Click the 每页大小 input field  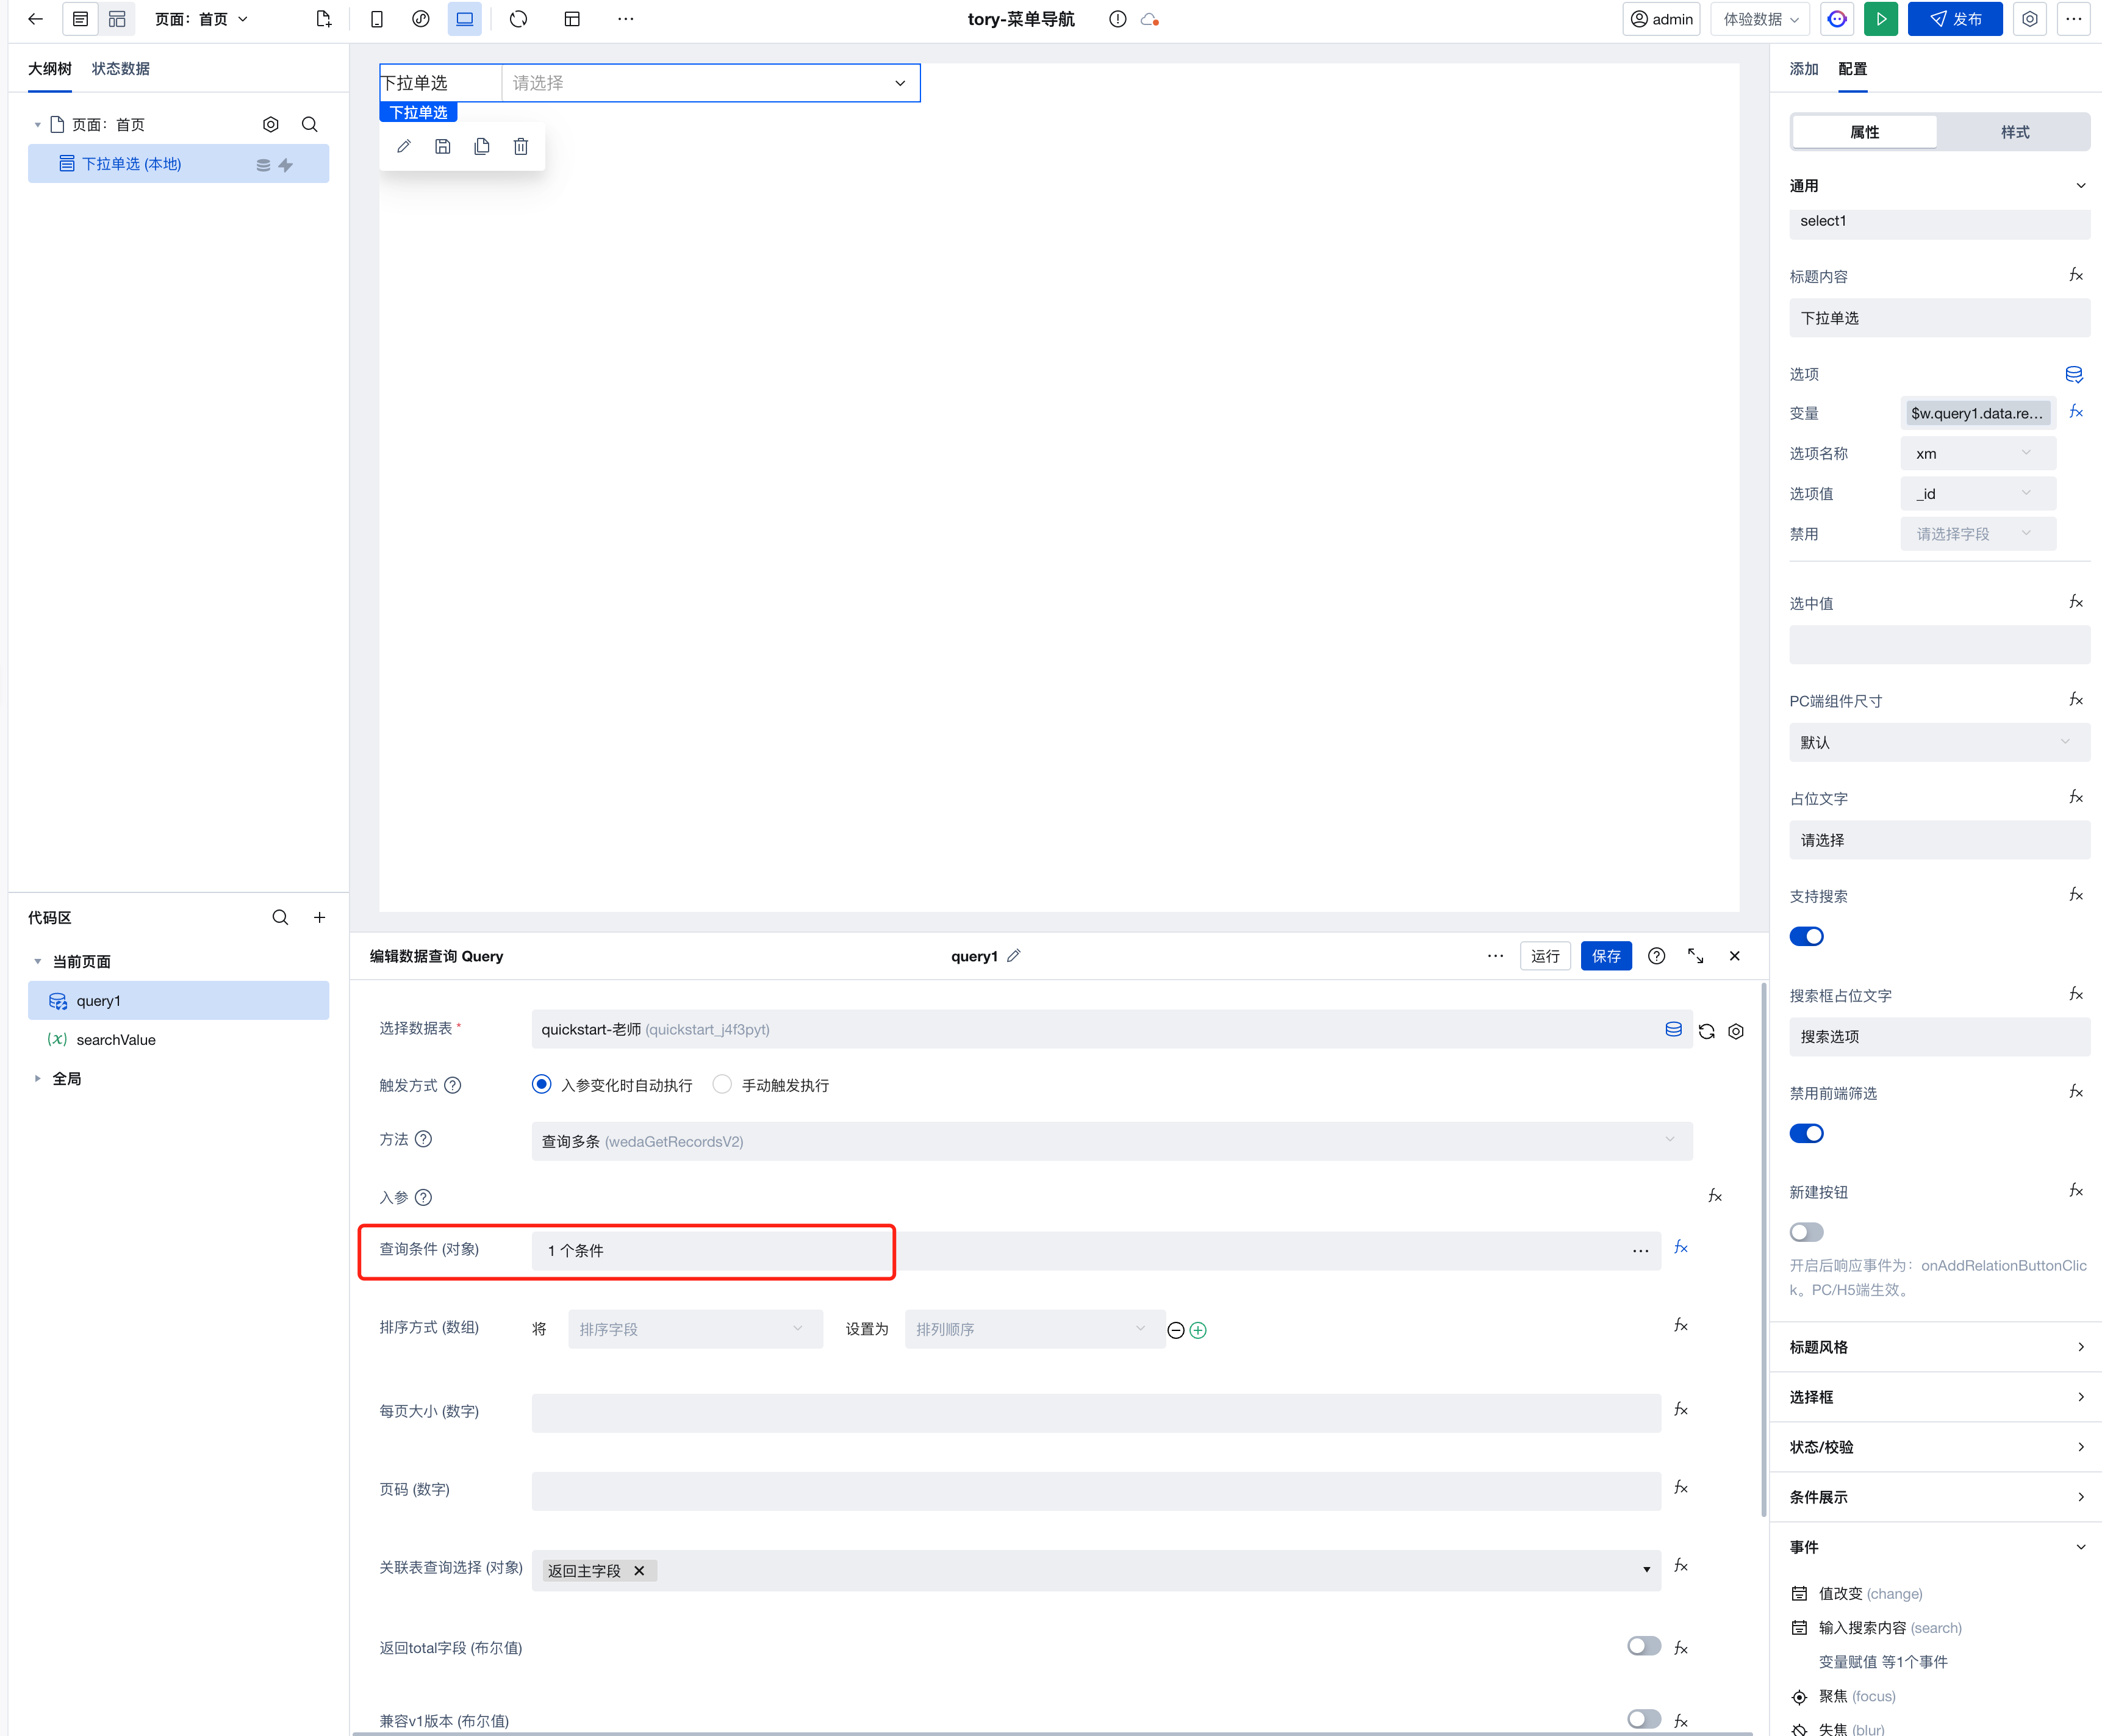coord(1096,1412)
